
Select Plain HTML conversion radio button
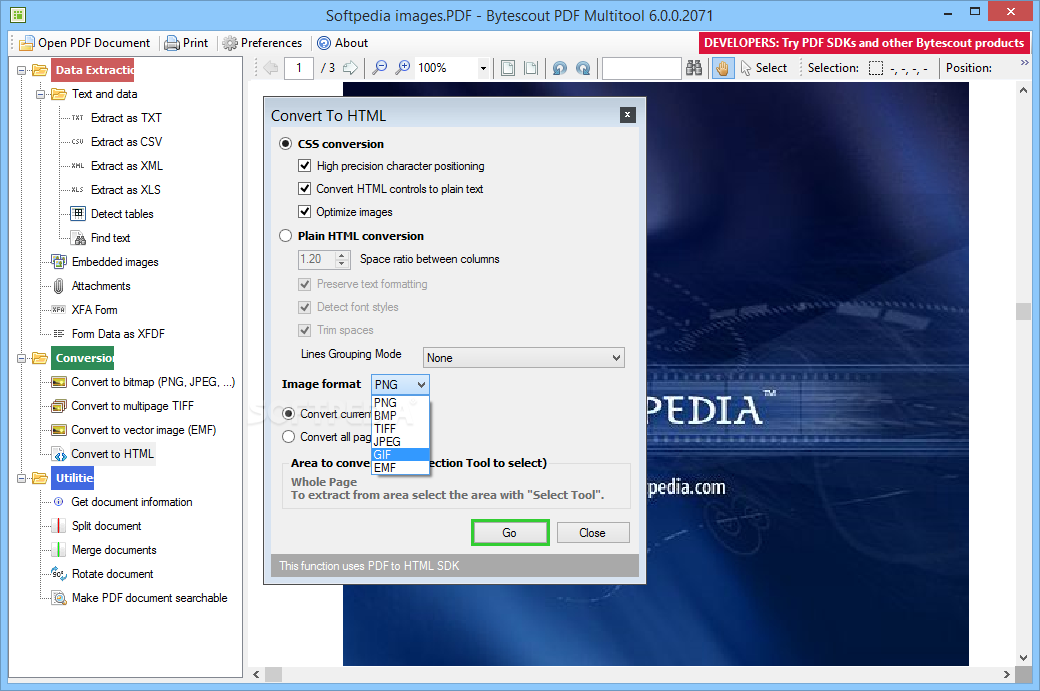coord(286,235)
